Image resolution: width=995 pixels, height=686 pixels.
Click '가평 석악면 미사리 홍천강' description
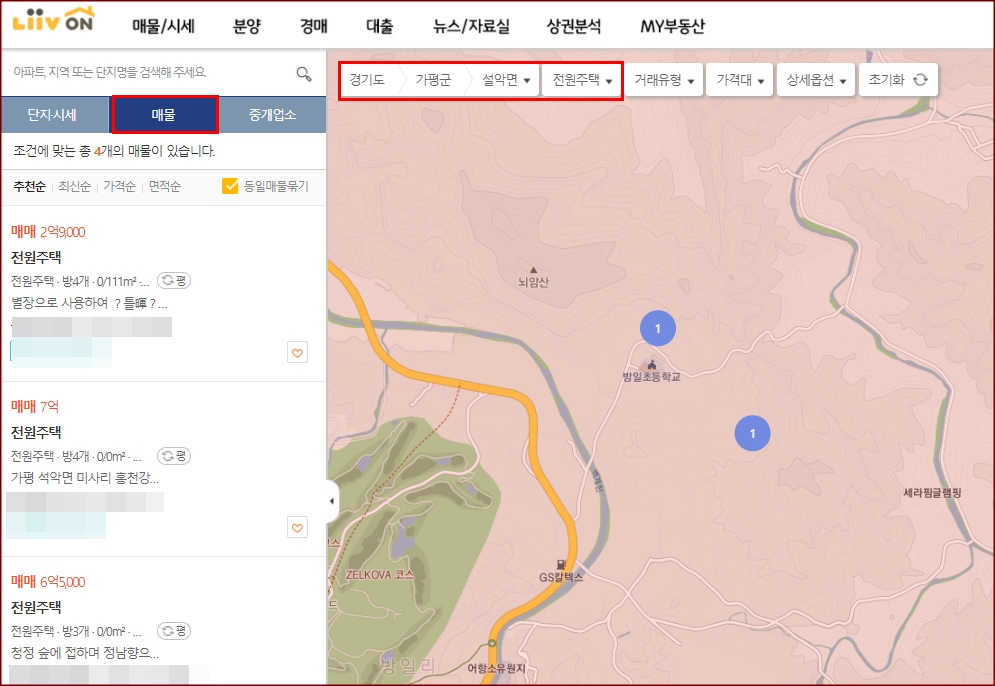(85, 478)
